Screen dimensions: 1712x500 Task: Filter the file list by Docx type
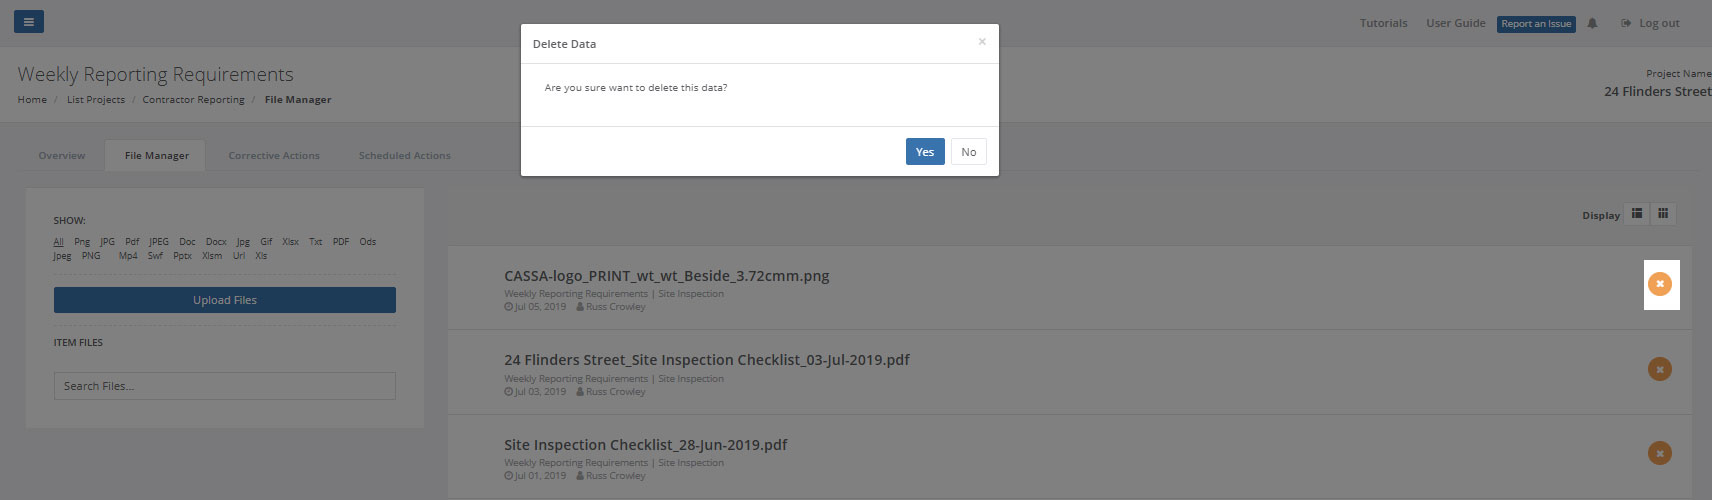216,242
